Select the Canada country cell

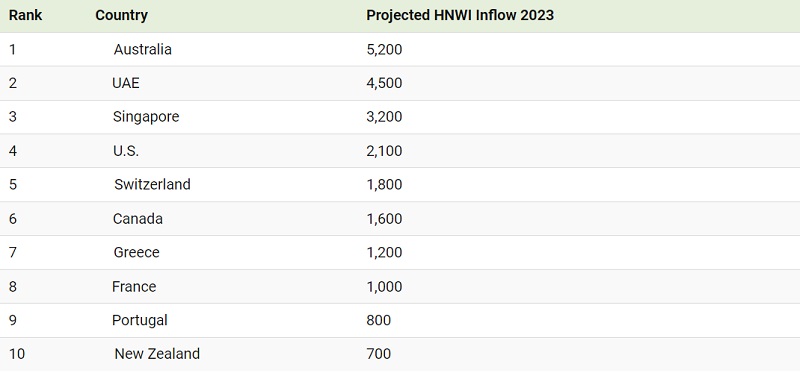[138, 219]
